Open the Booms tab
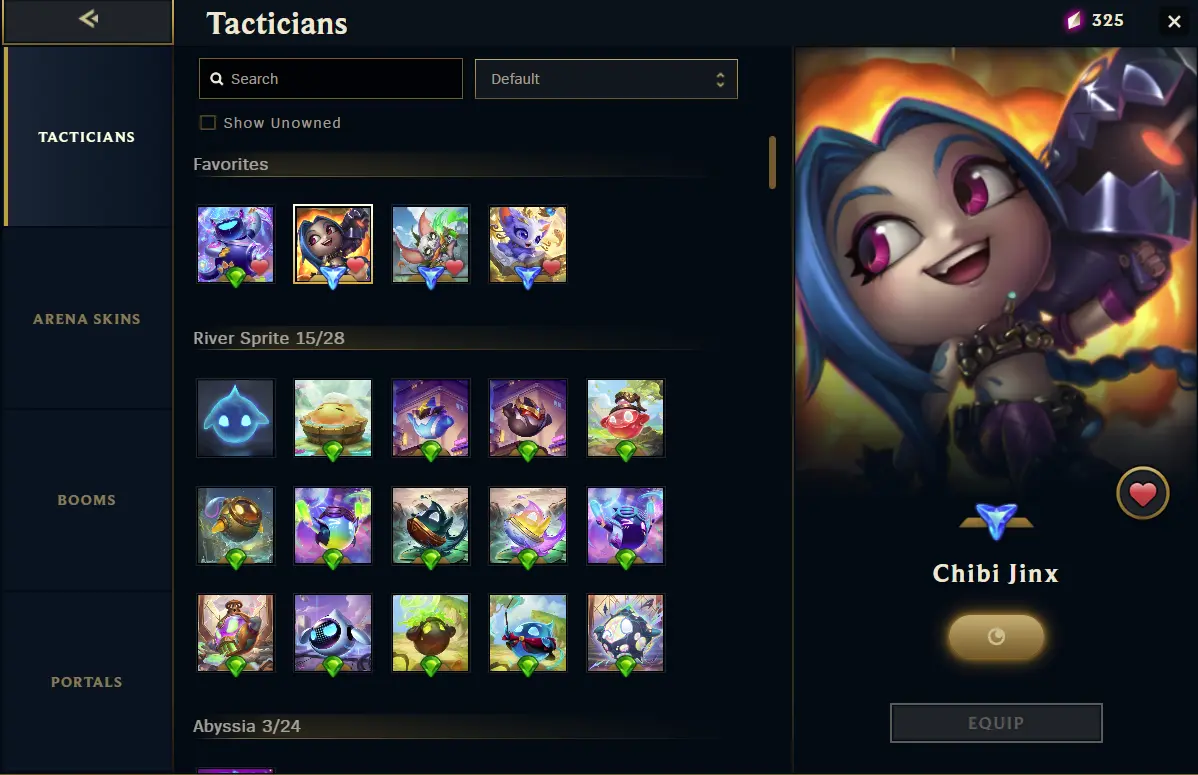The image size is (1198, 775). [x=87, y=500]
